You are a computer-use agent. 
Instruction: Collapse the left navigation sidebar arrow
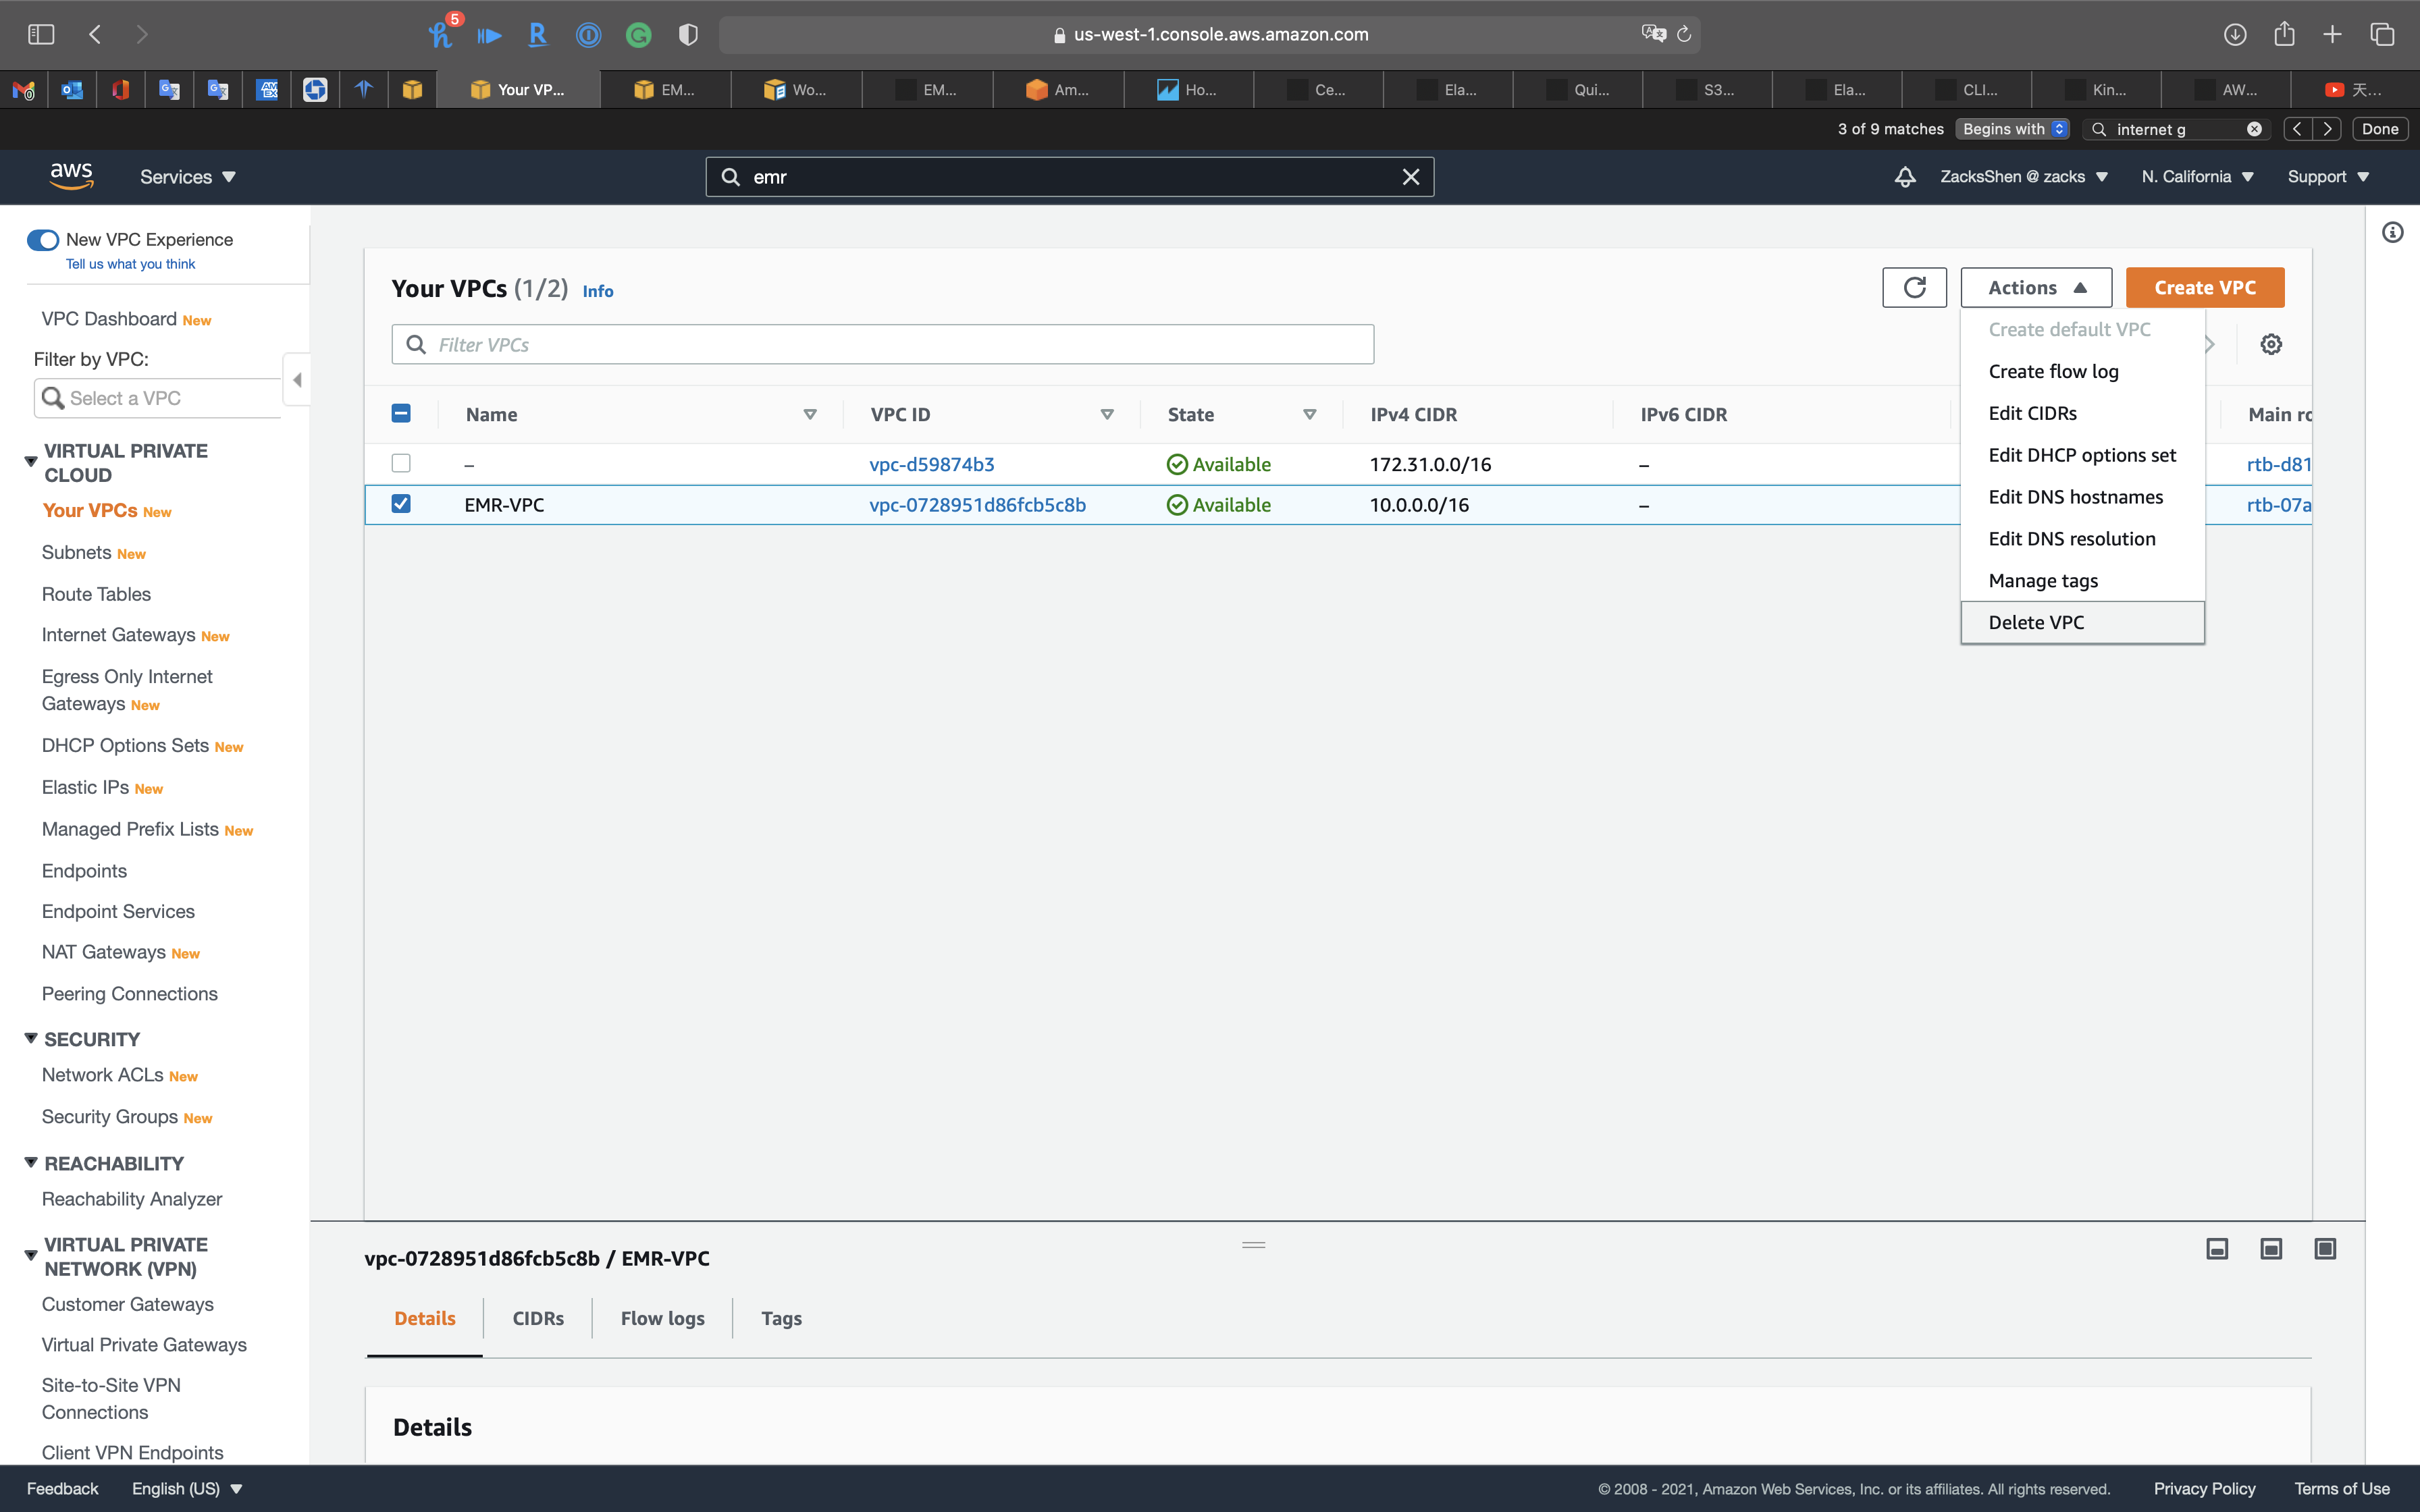[297, 380]
